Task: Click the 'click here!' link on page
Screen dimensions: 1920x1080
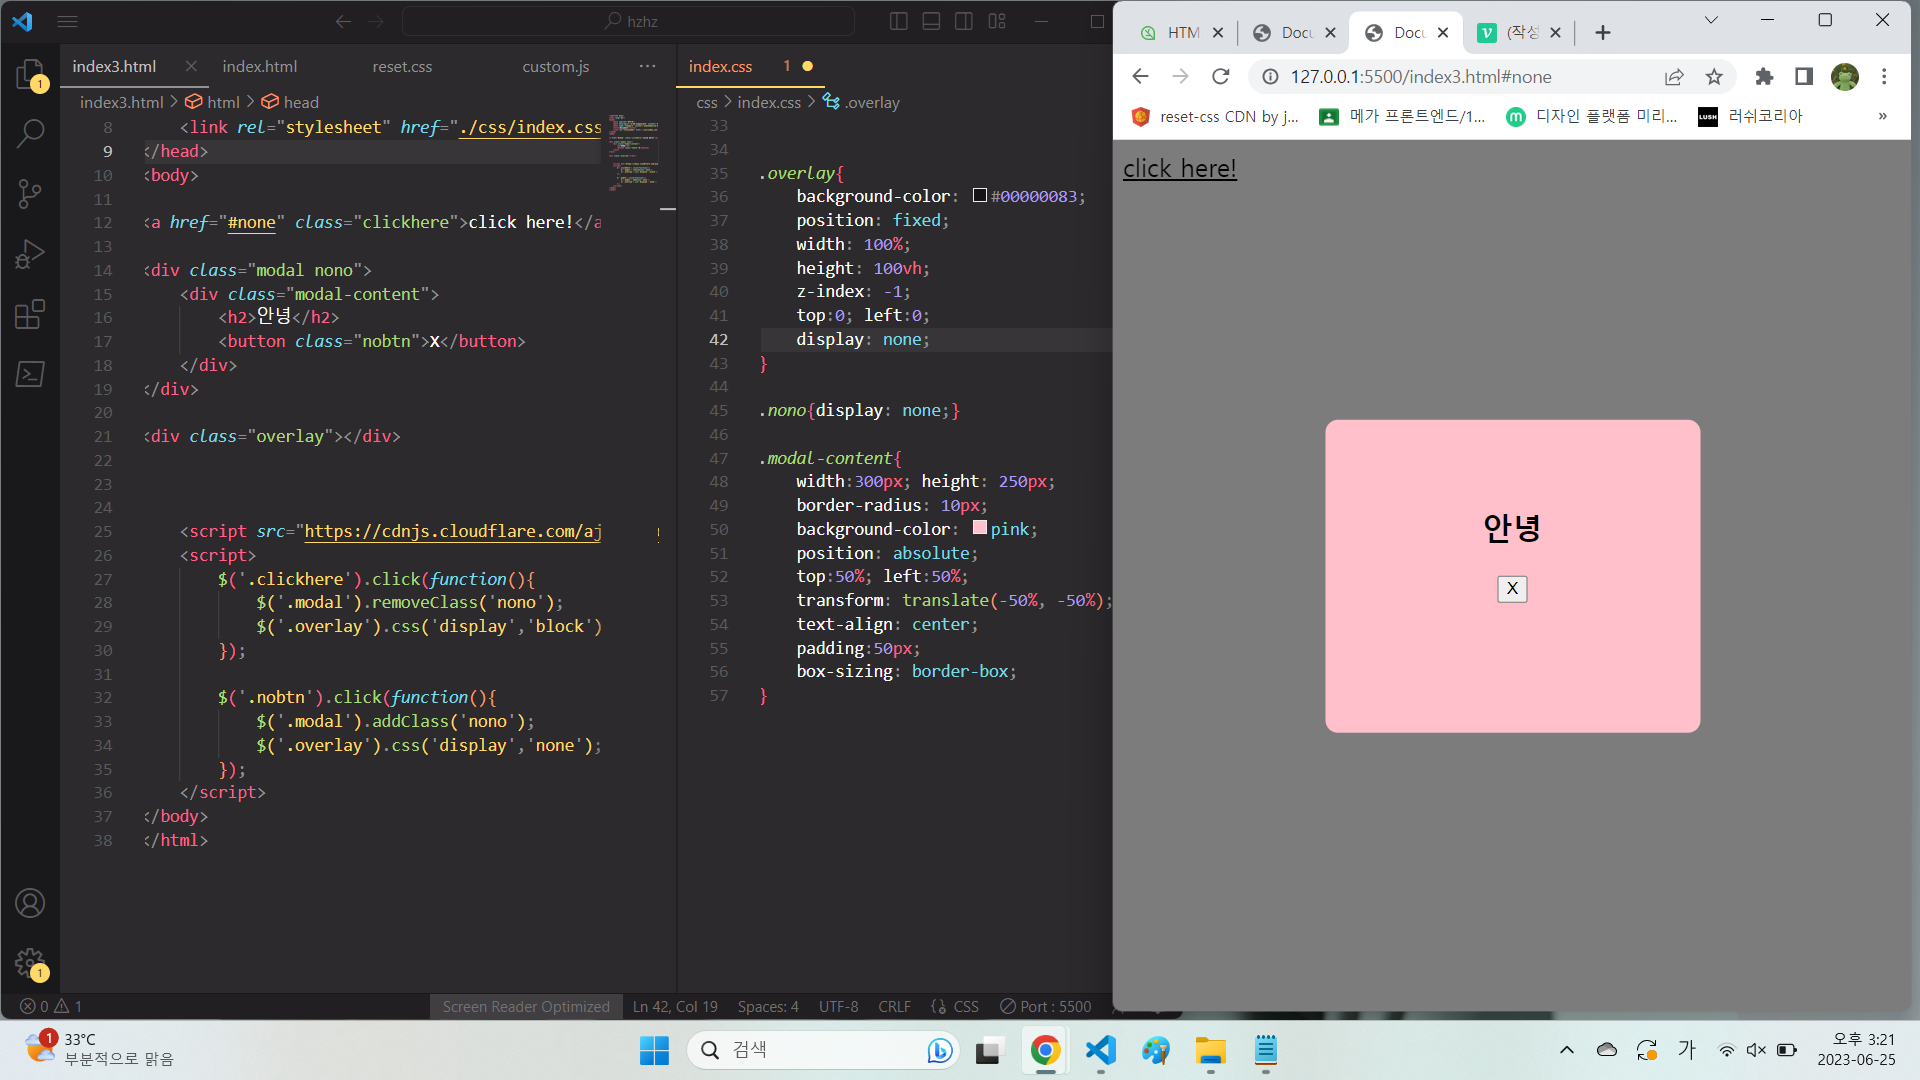Action: [x=1179, y=168]
